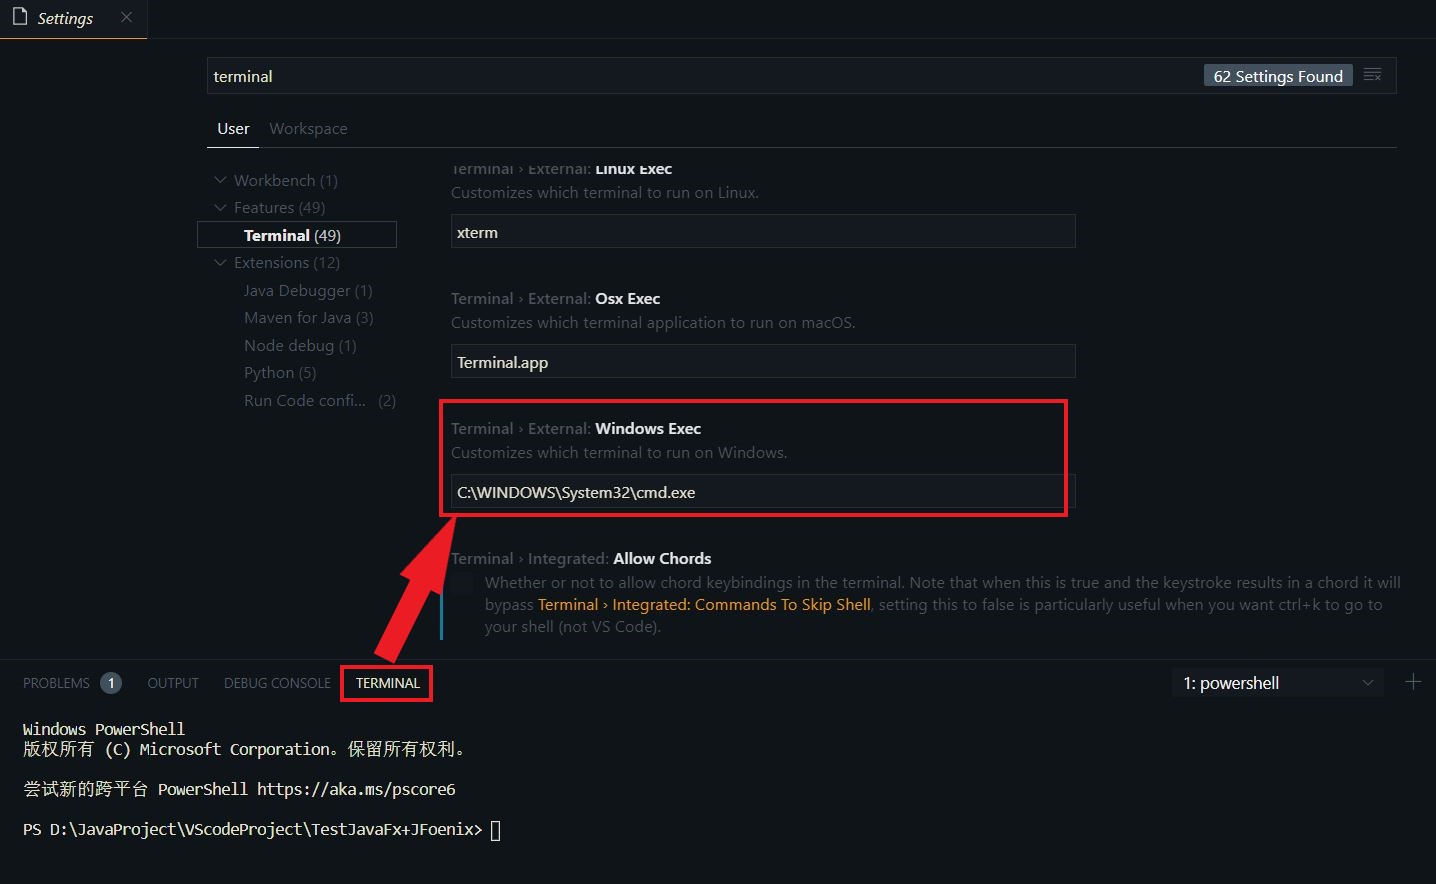Click the problems count badge '1'

pos(111,683)
